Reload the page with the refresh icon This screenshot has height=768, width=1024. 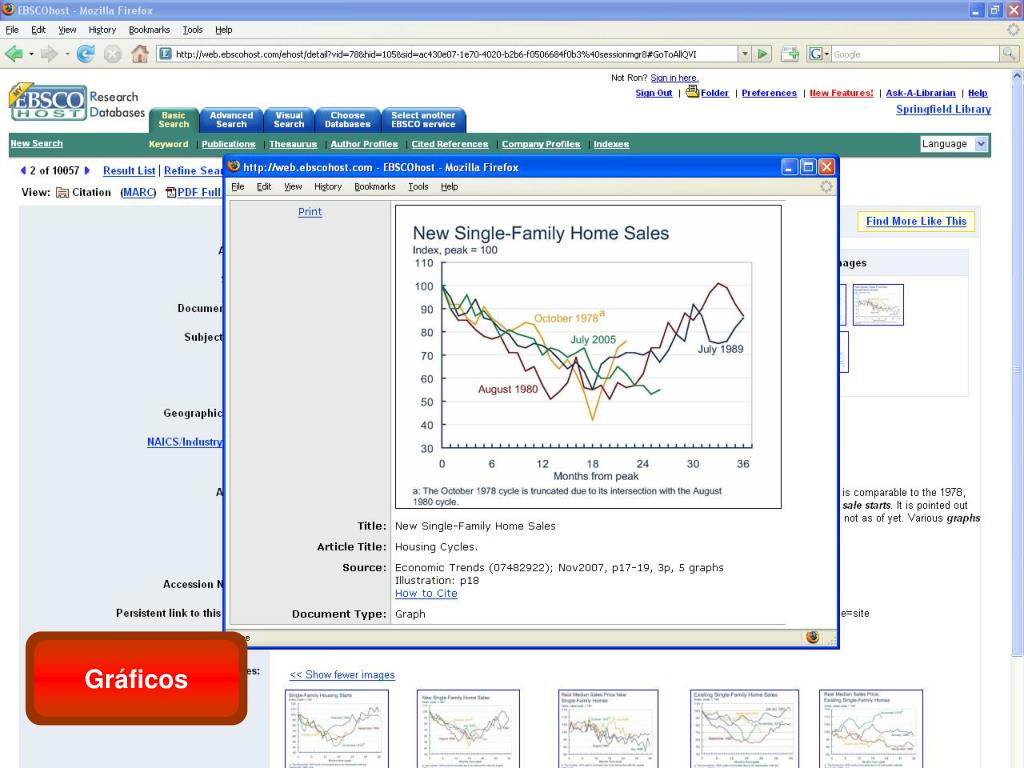(86, 54)
